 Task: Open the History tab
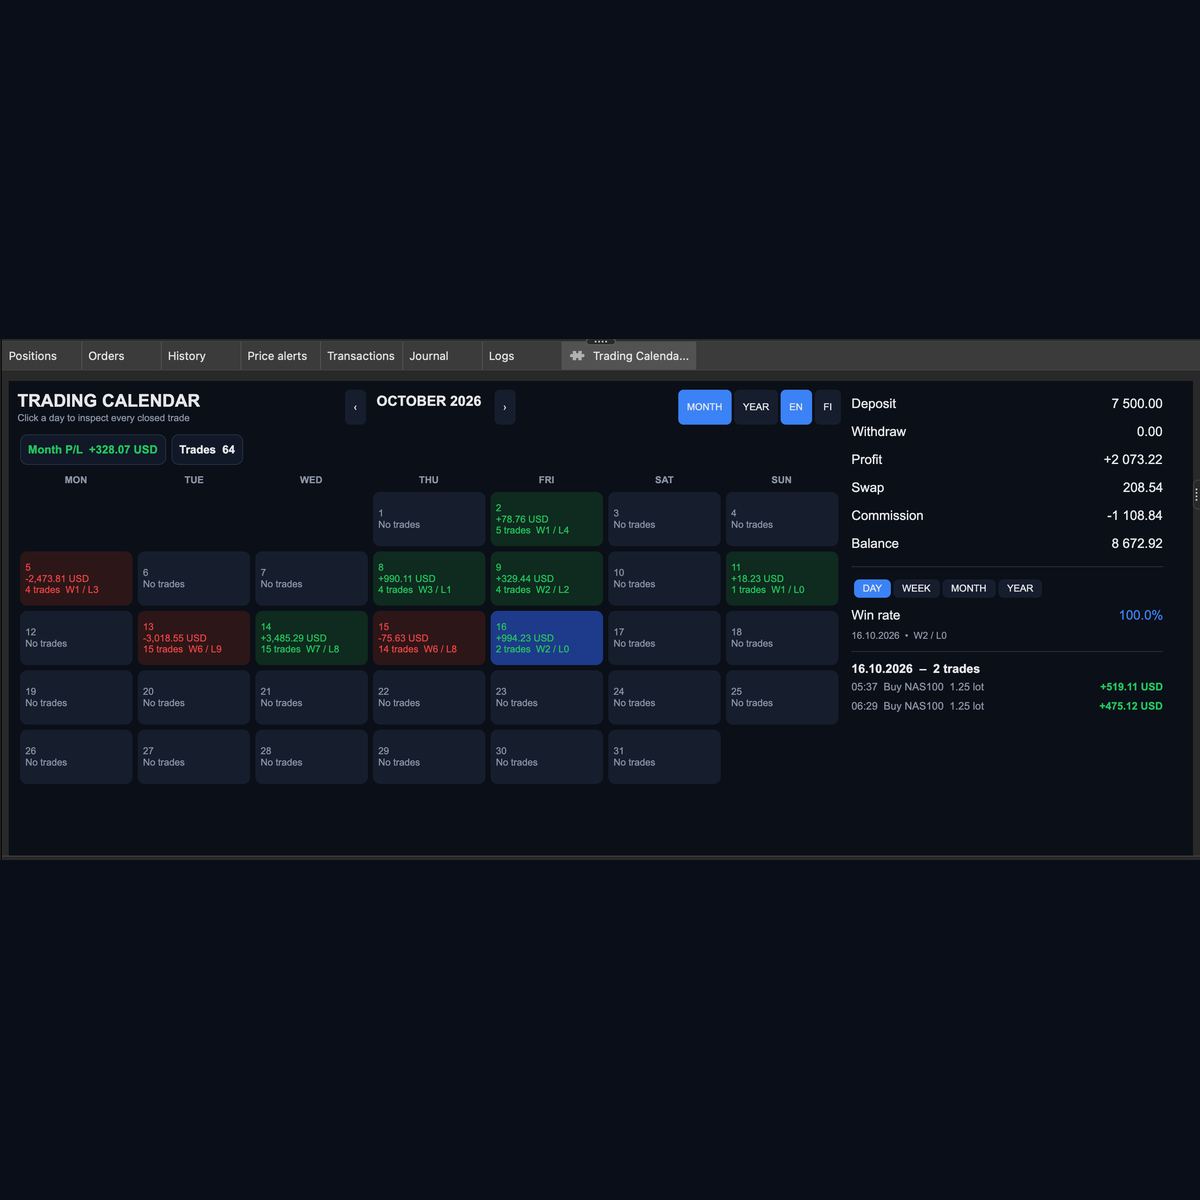pyautogui.click(x=201, y=356)
